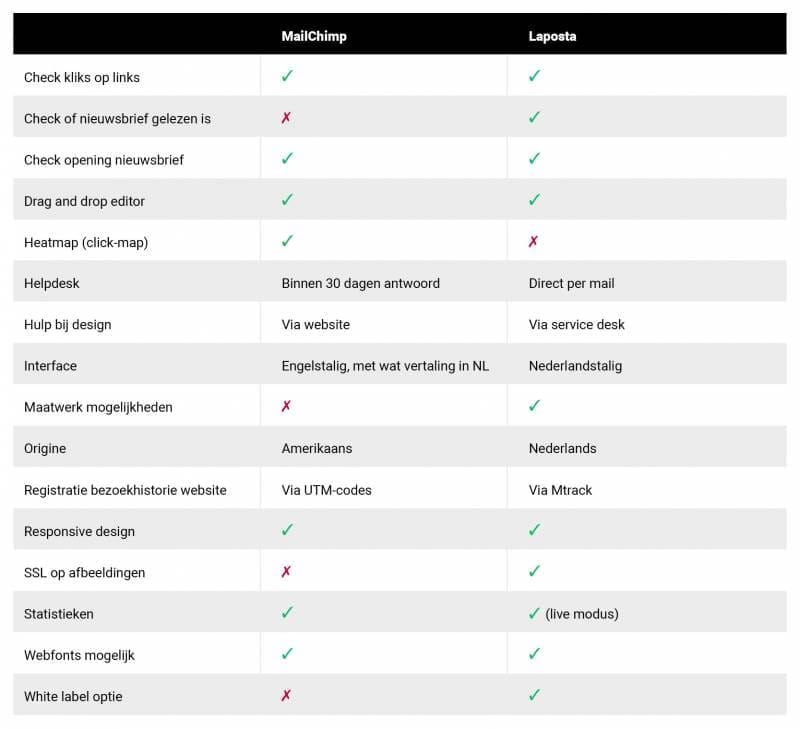Click 'Engelstalig, met wat vertaling in NL' text
This screenshot has height=729, width=800.
pyautogui.click(x=385, y=366)
